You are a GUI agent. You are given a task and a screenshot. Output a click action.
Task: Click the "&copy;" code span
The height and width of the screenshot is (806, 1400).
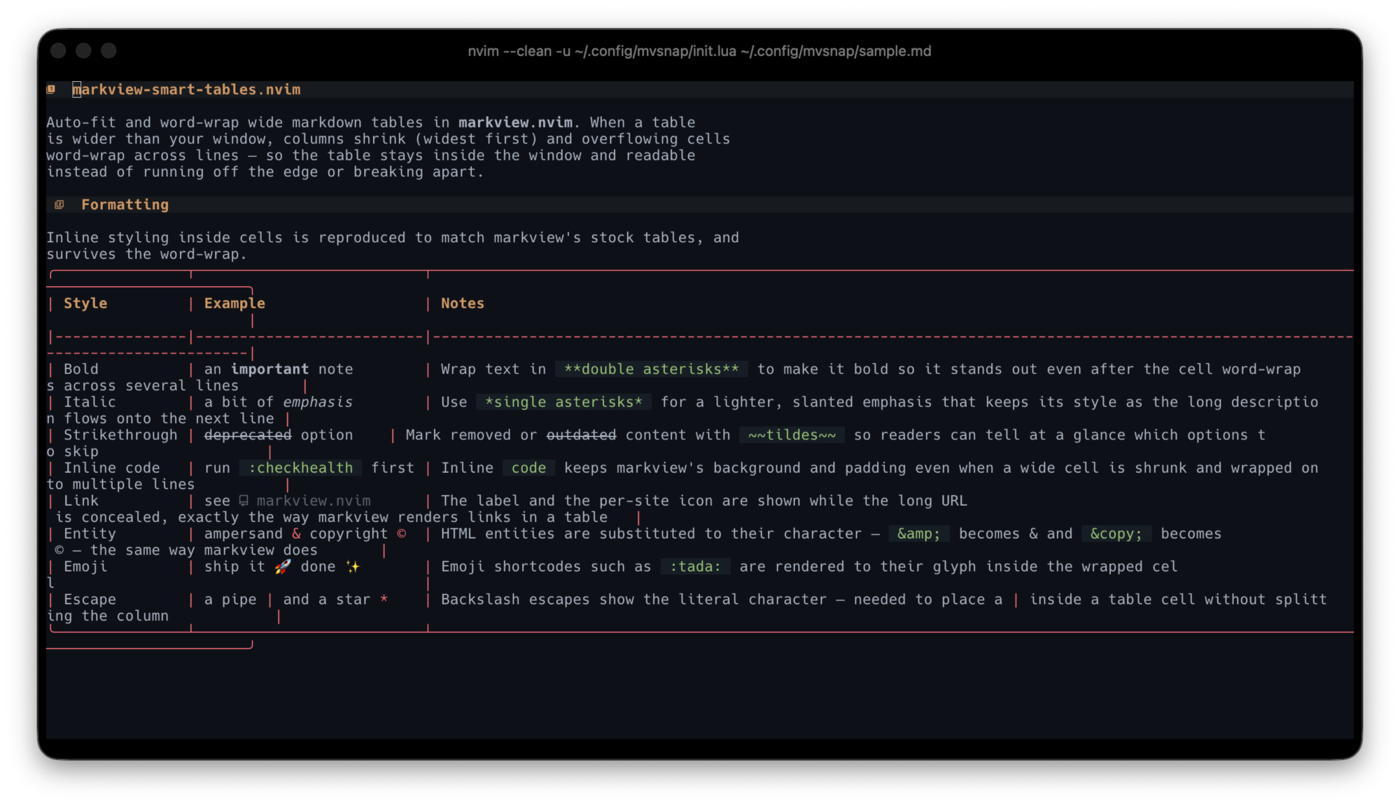[1116, 534]
